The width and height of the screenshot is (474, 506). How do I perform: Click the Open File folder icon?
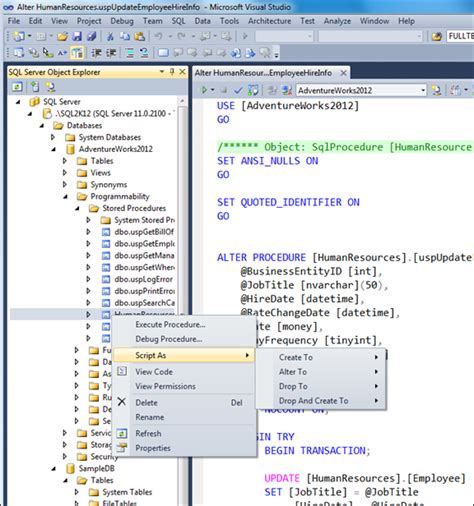click(x=62, y=36)
